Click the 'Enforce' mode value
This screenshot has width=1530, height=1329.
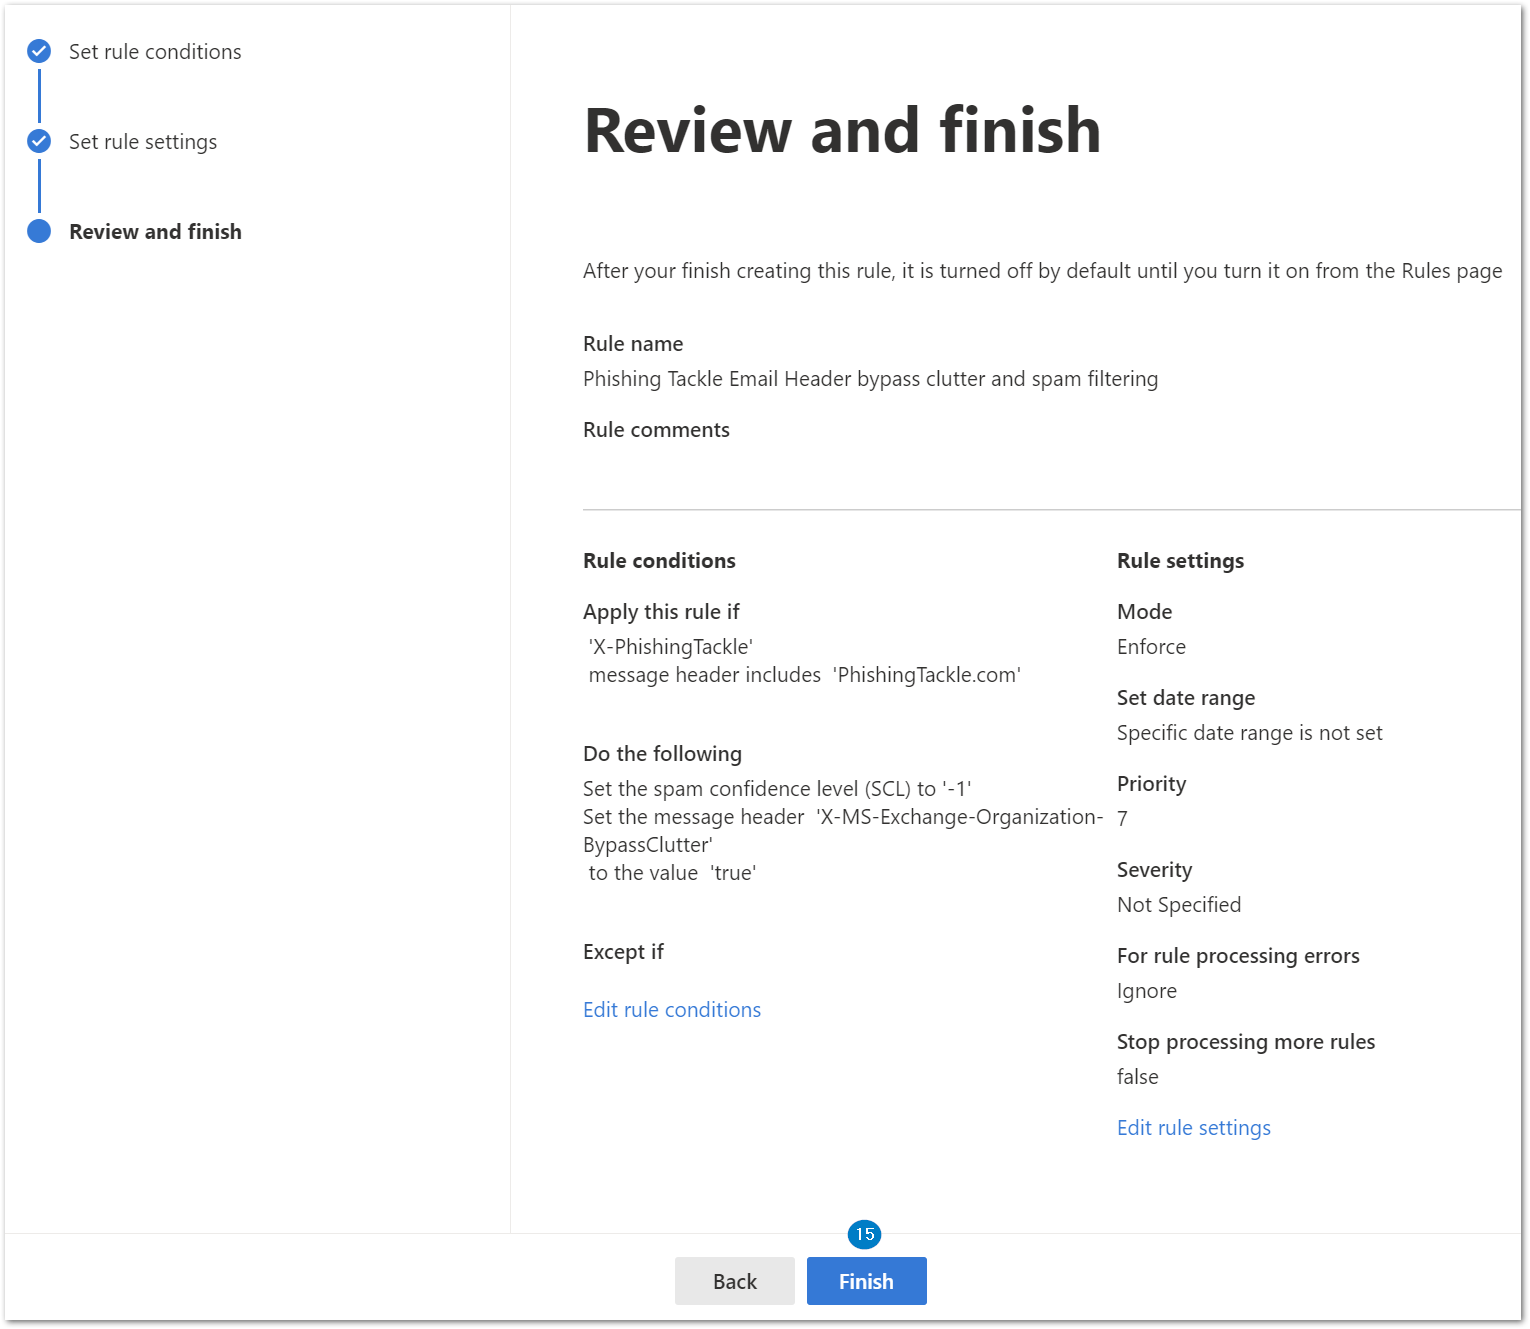click(x=1151, y=647)
